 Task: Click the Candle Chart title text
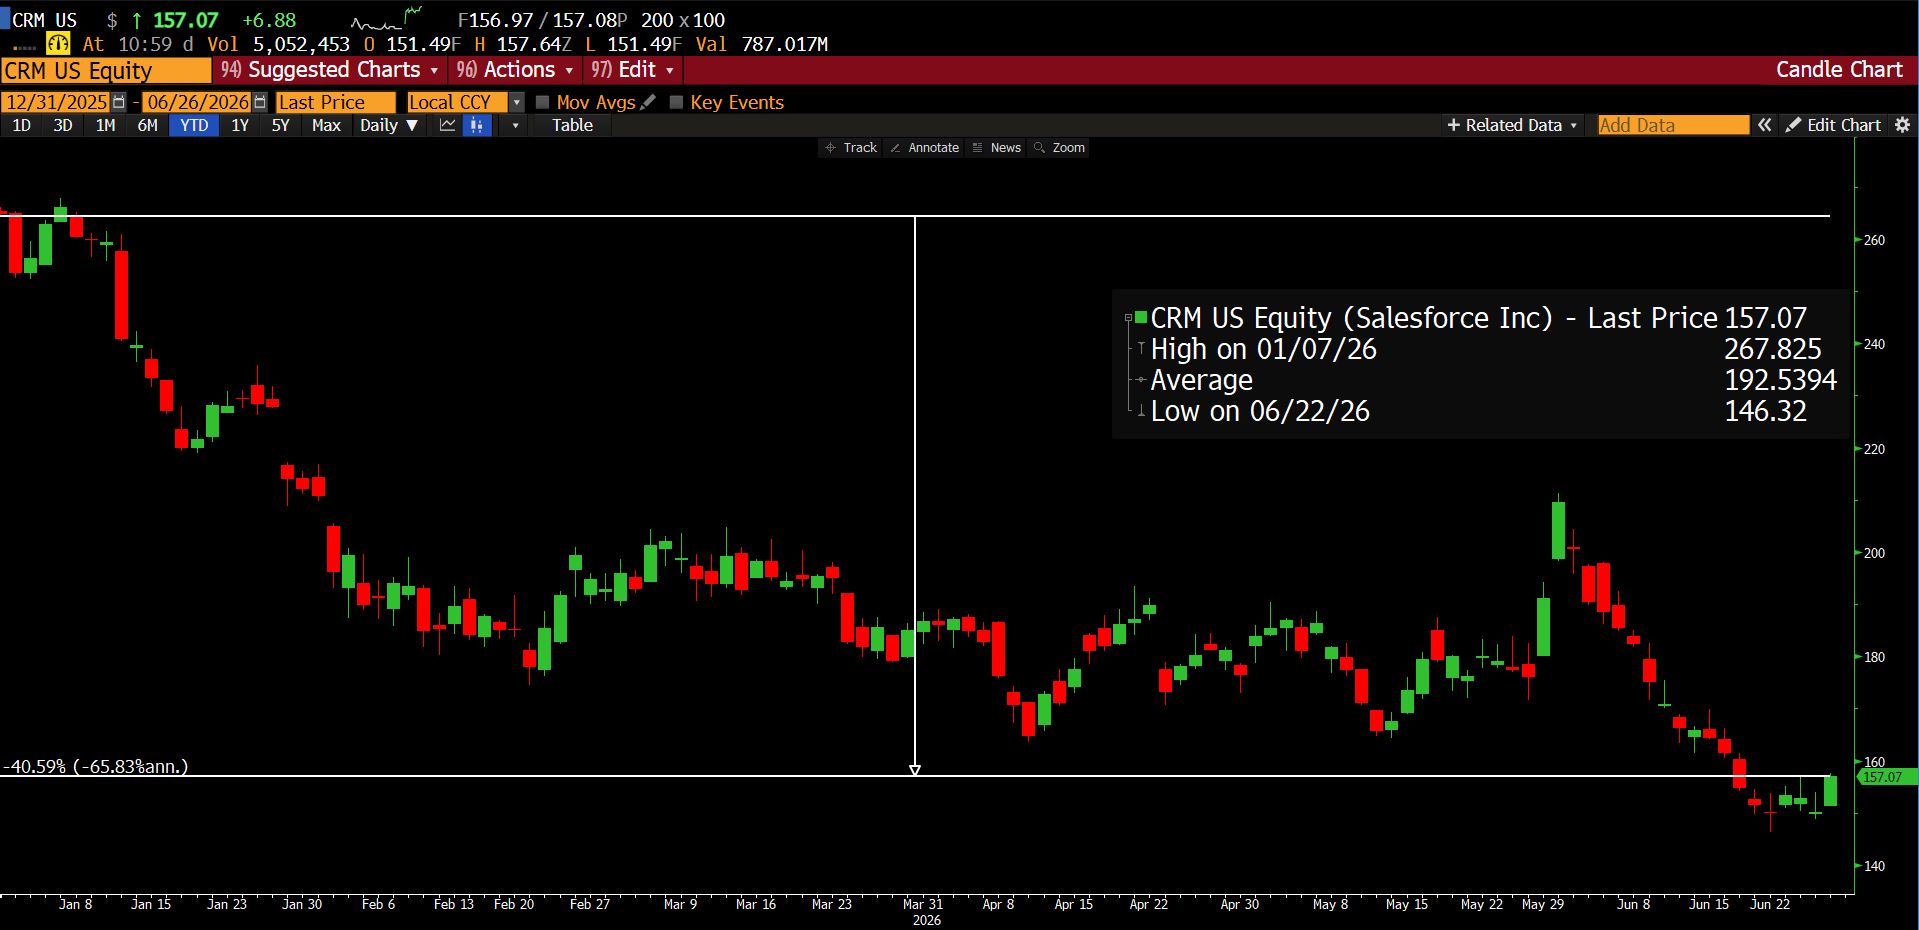[x=1839, y=70]
